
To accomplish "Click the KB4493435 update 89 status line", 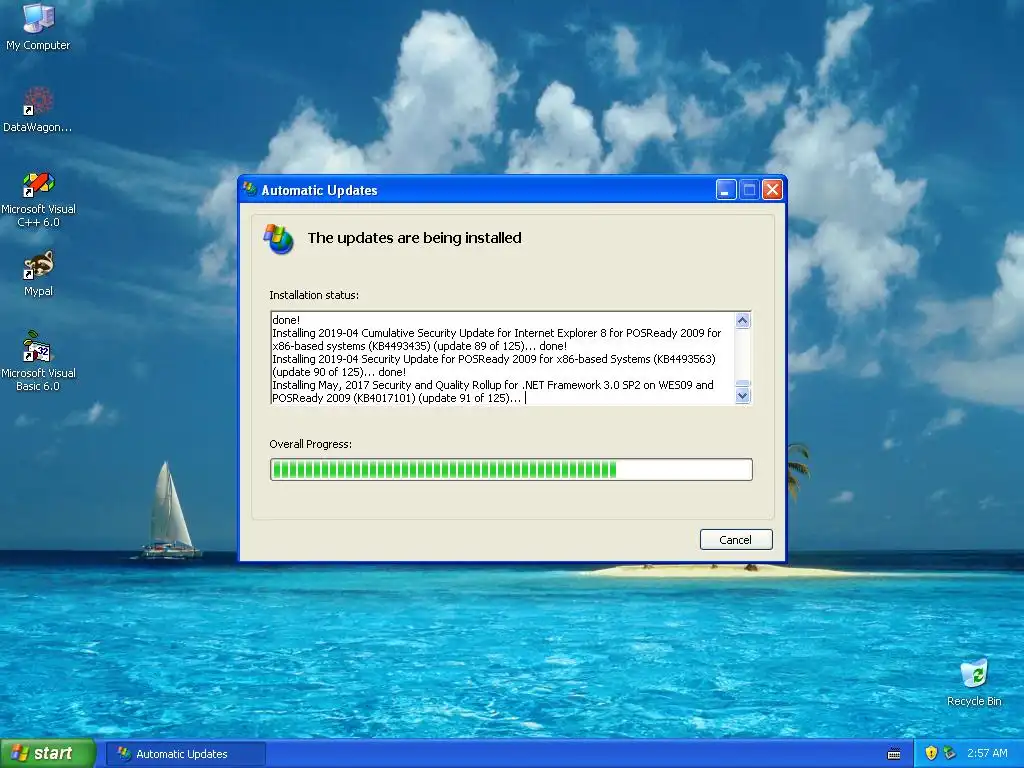I will [496, 340].
